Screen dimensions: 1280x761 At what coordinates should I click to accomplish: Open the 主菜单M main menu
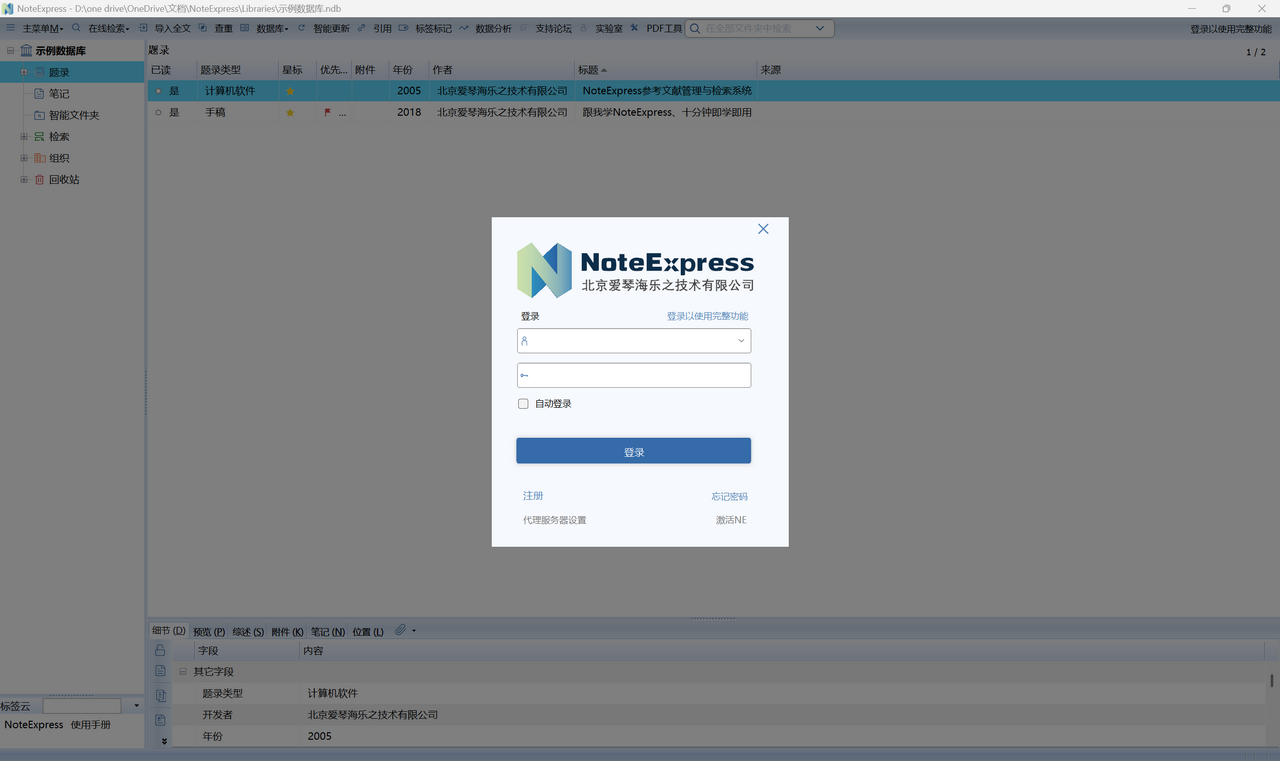pyautogui.click(x=42, y=28)
